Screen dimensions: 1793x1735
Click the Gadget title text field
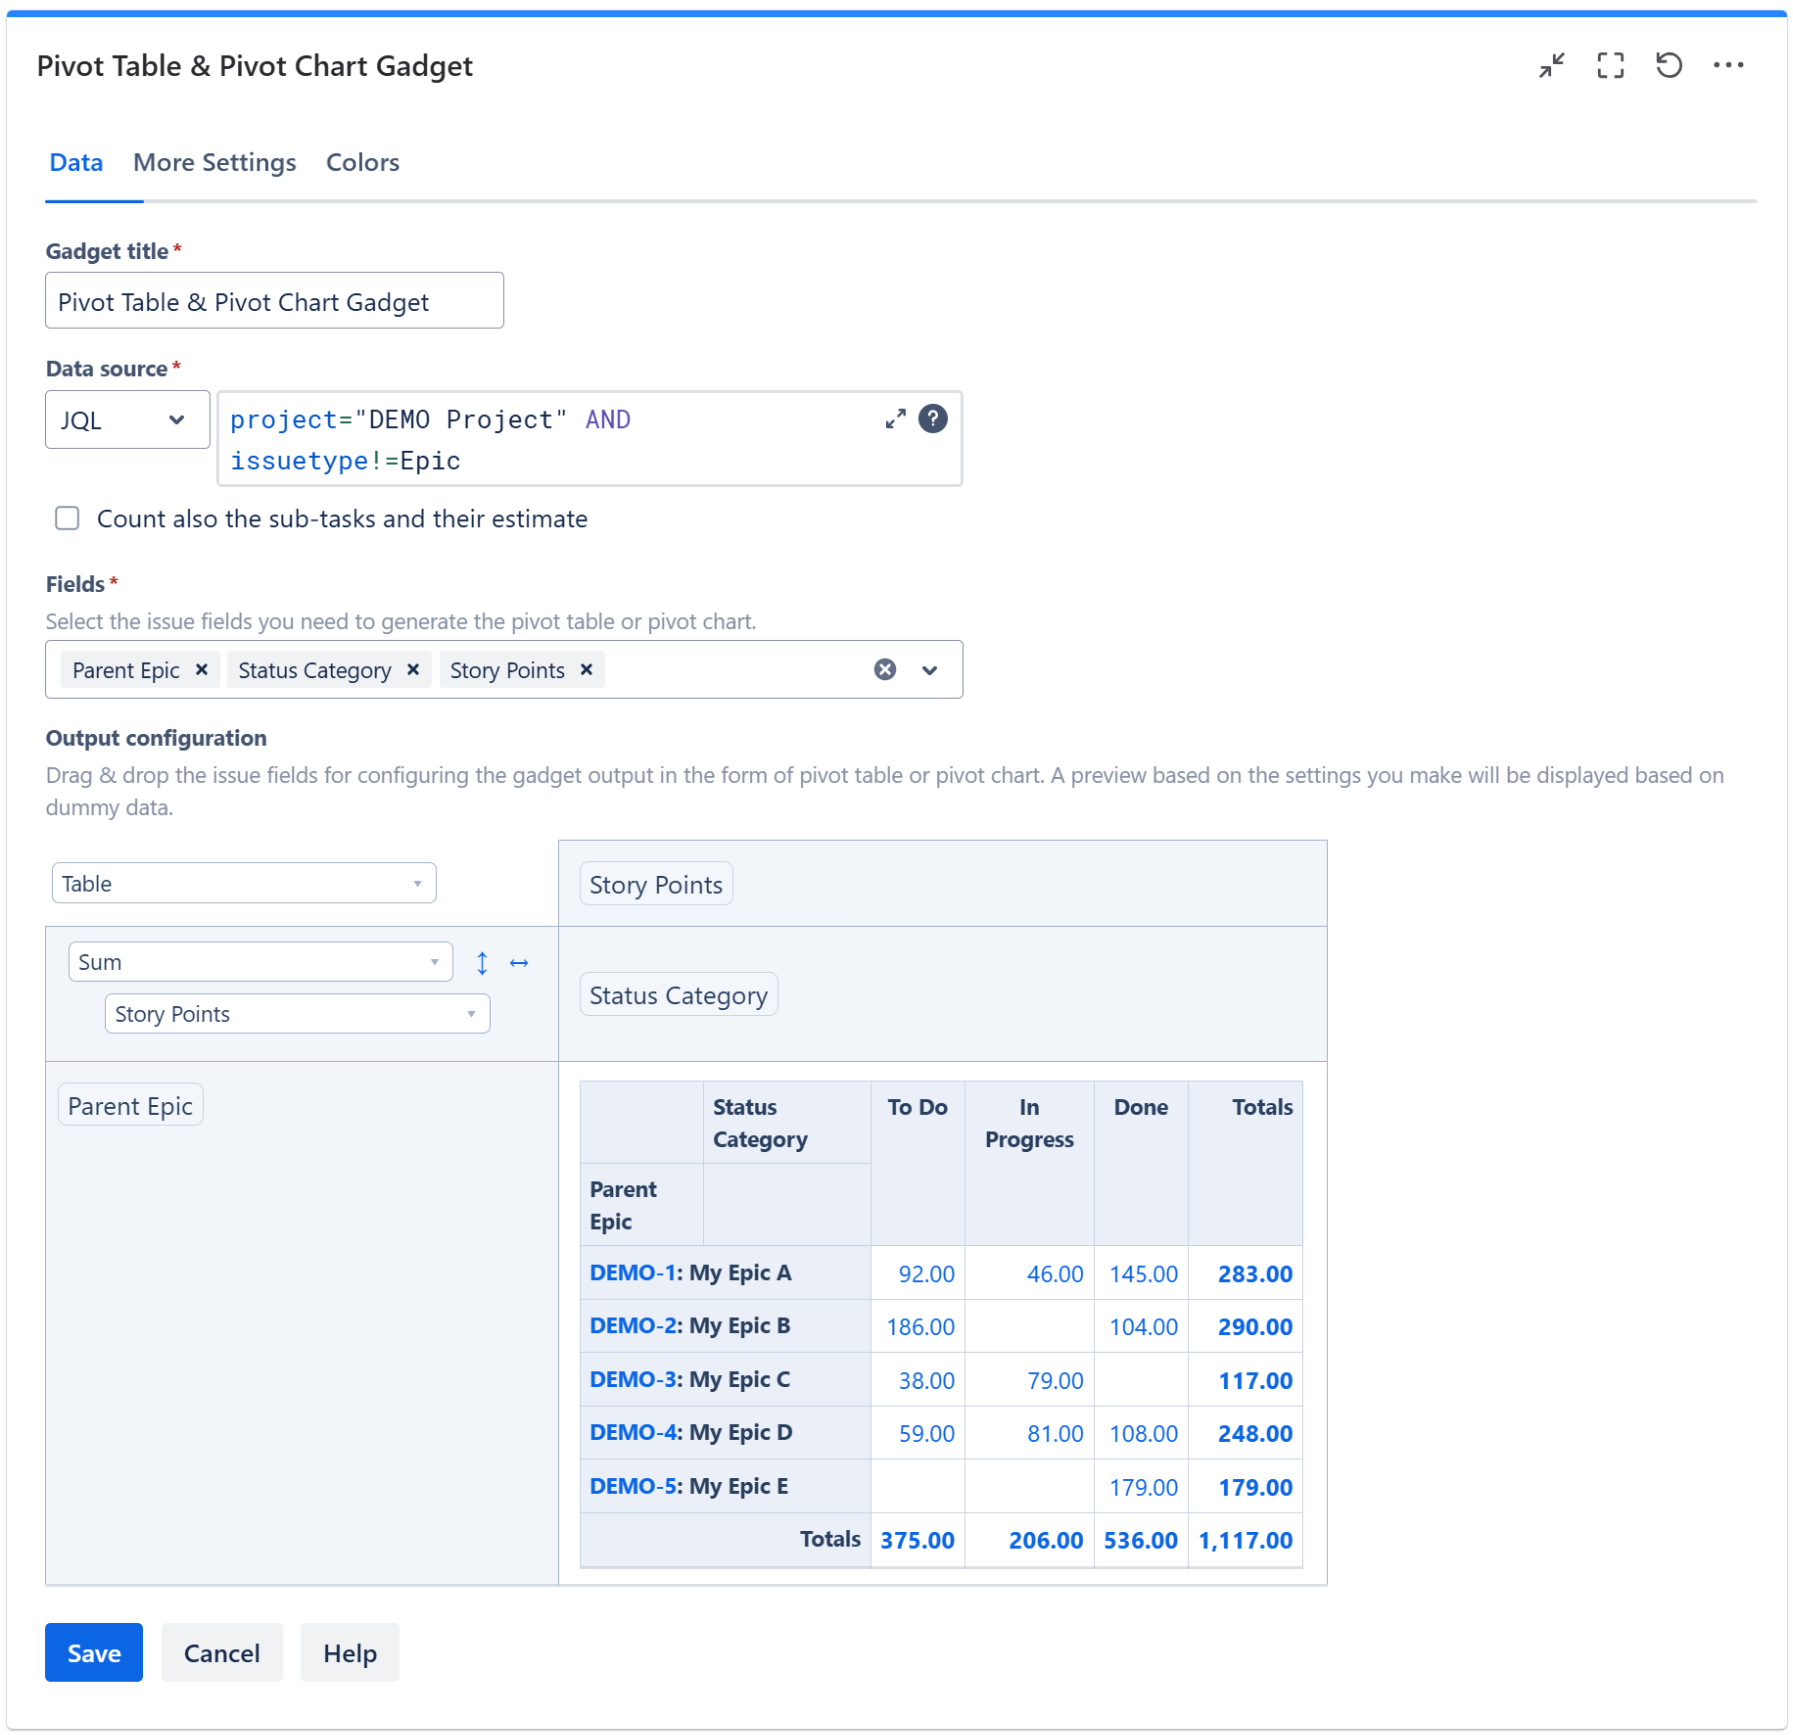274,301
